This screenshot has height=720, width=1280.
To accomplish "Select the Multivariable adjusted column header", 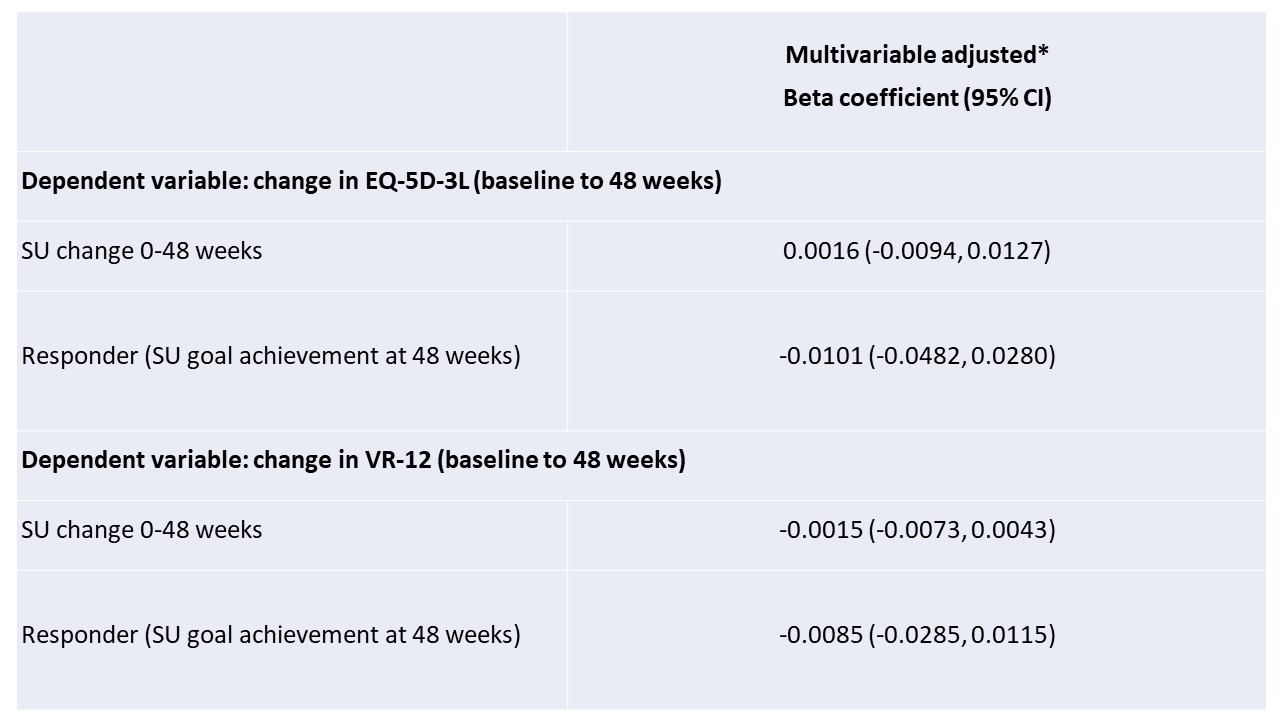I will 917,55.
